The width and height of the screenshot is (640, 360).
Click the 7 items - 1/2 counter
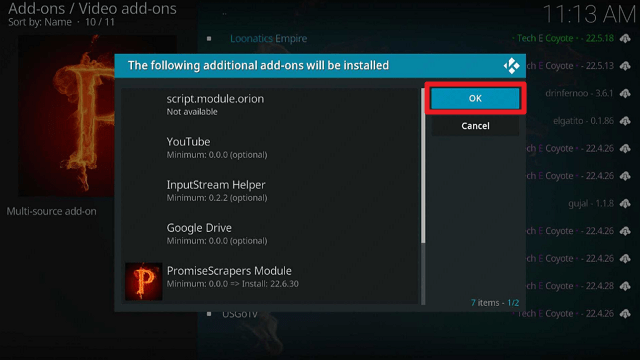495,303
